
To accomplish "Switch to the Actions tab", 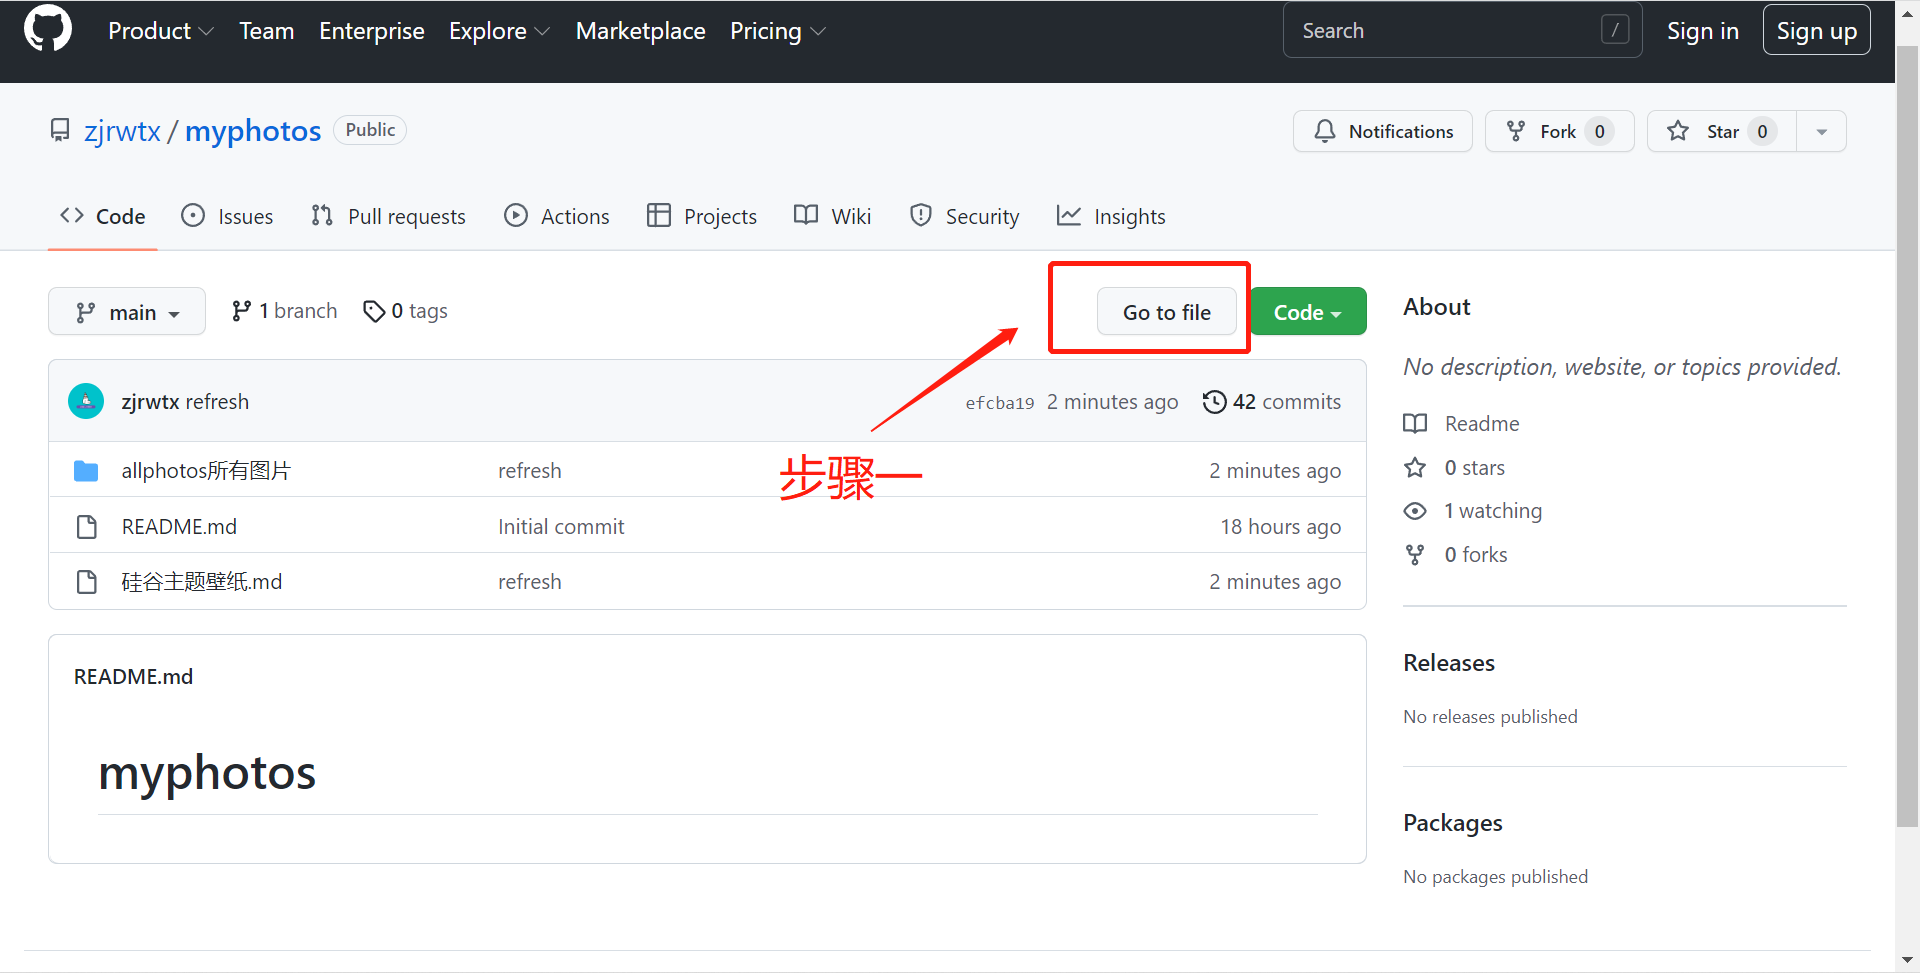I will click(x=557, y=216).
